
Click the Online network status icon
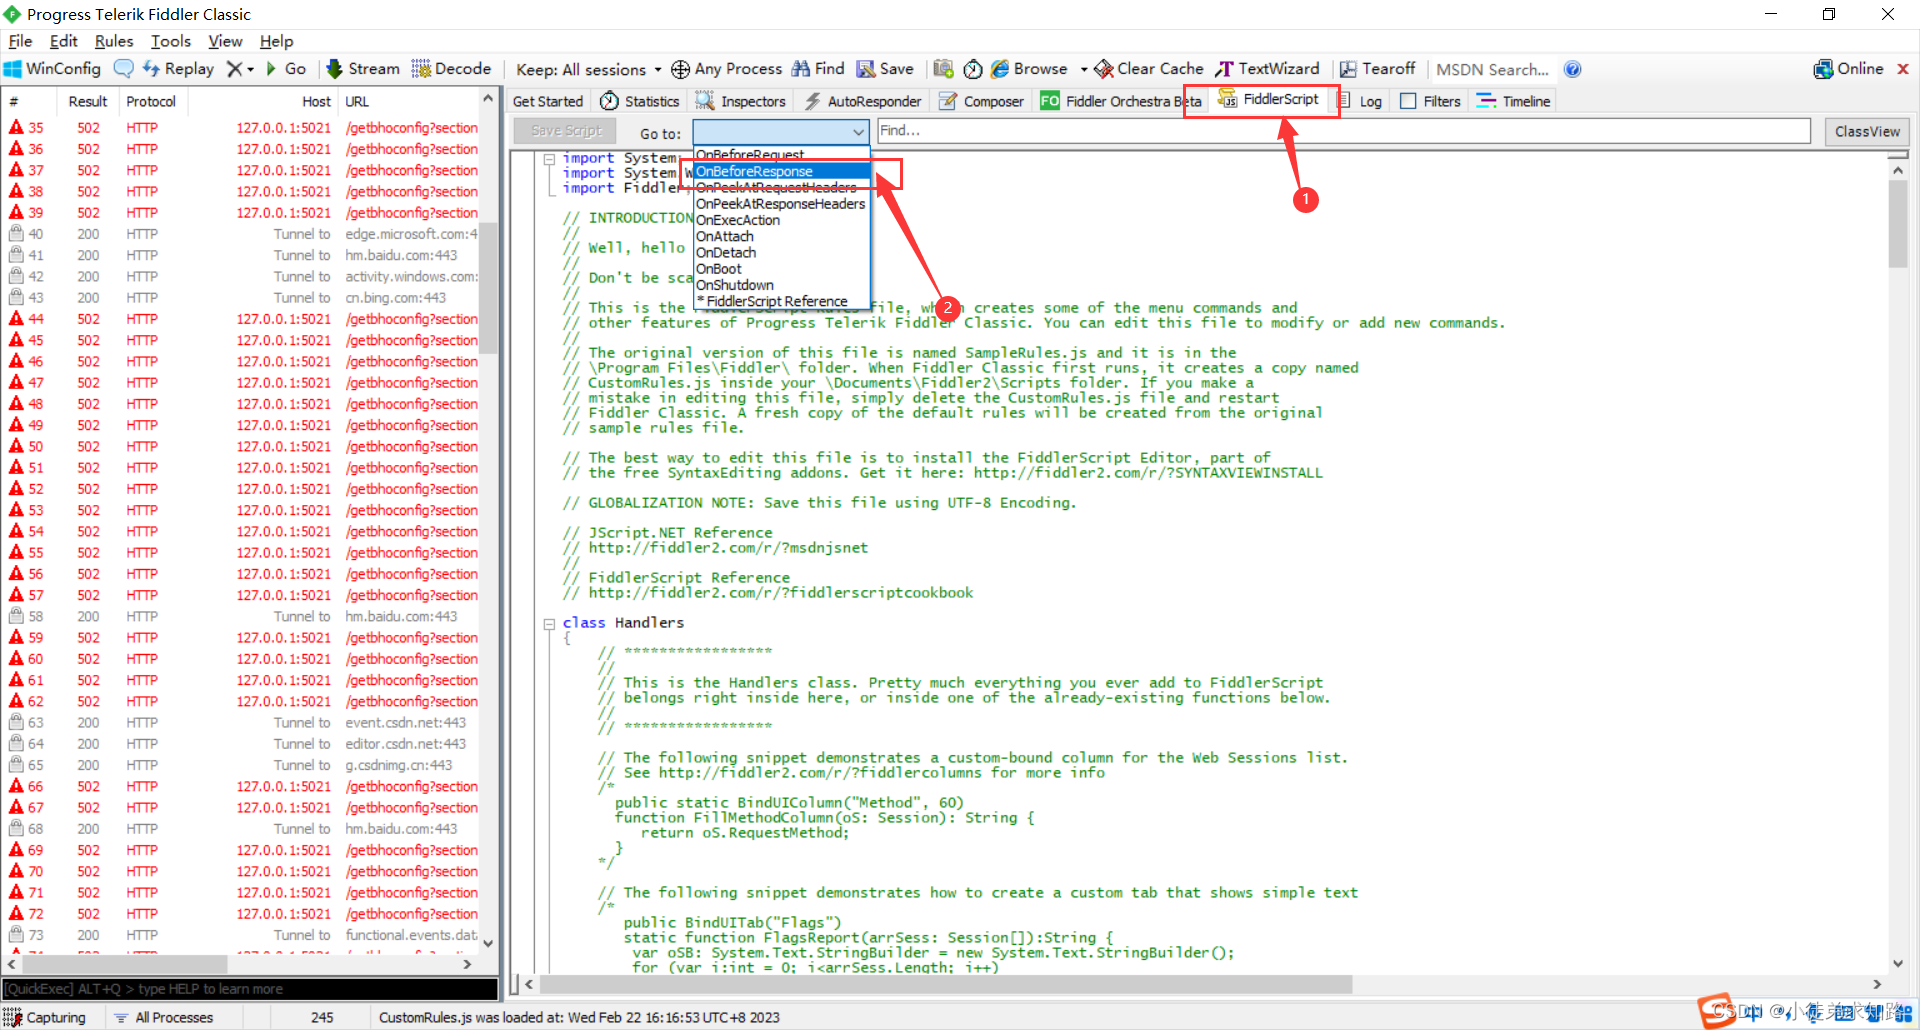pyautogui.click(x=1848, y=69)
